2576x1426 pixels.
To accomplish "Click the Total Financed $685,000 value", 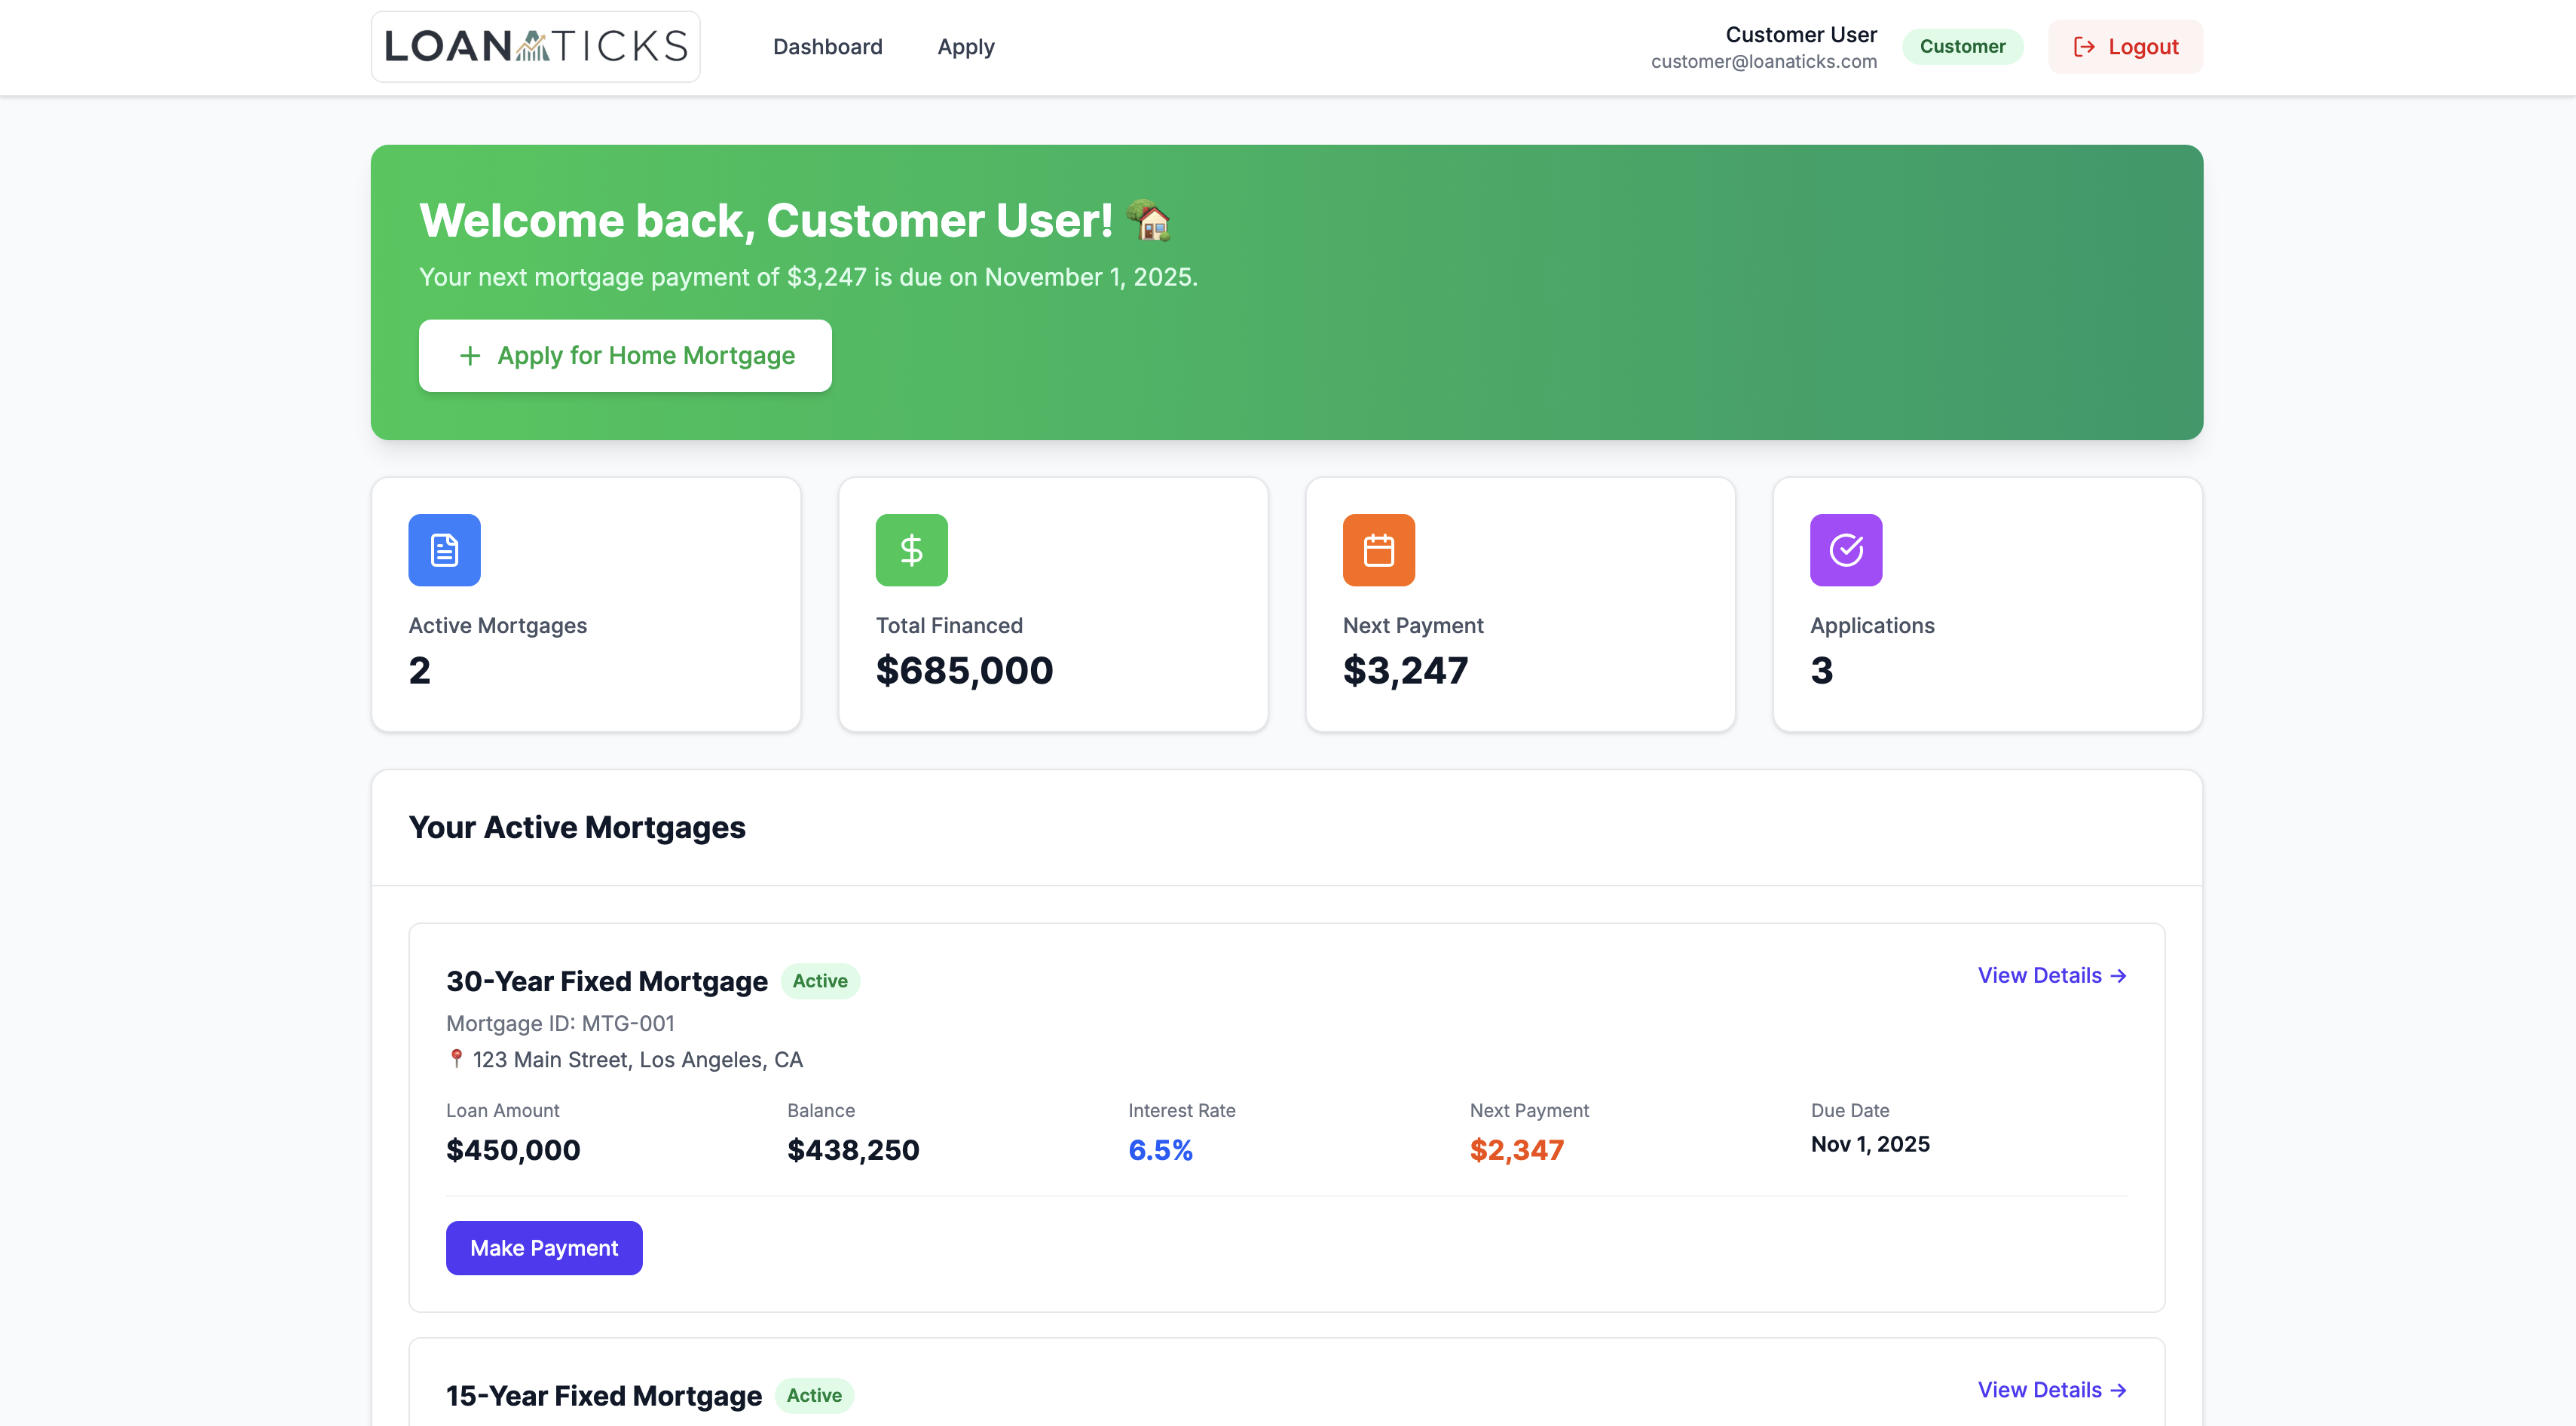I will (964, 670).
